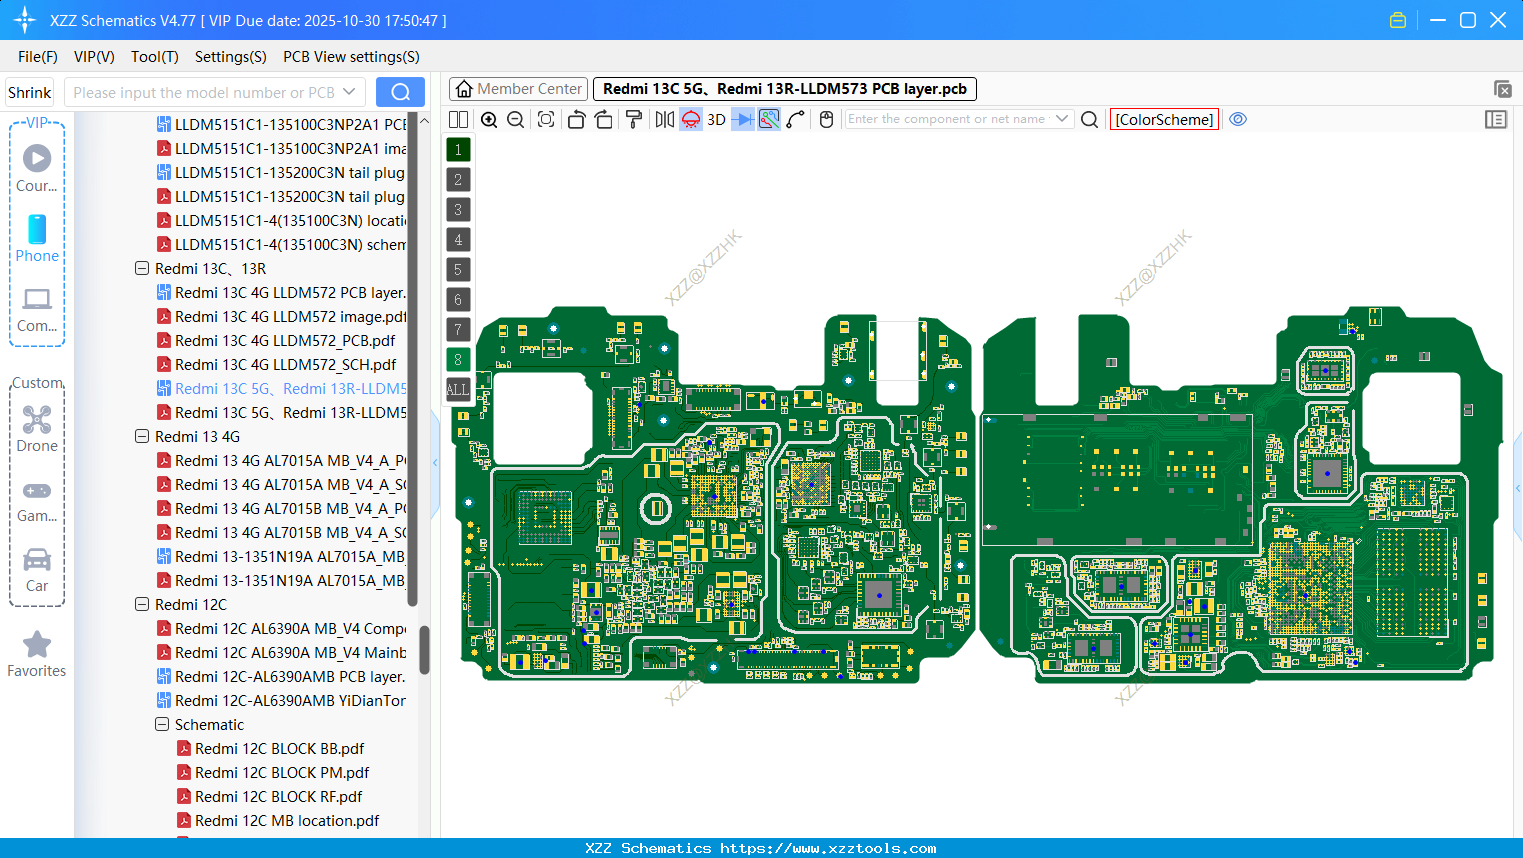
Task: Switch to 3D view mode
Action: pyautogui.click(x=716, y=119)
